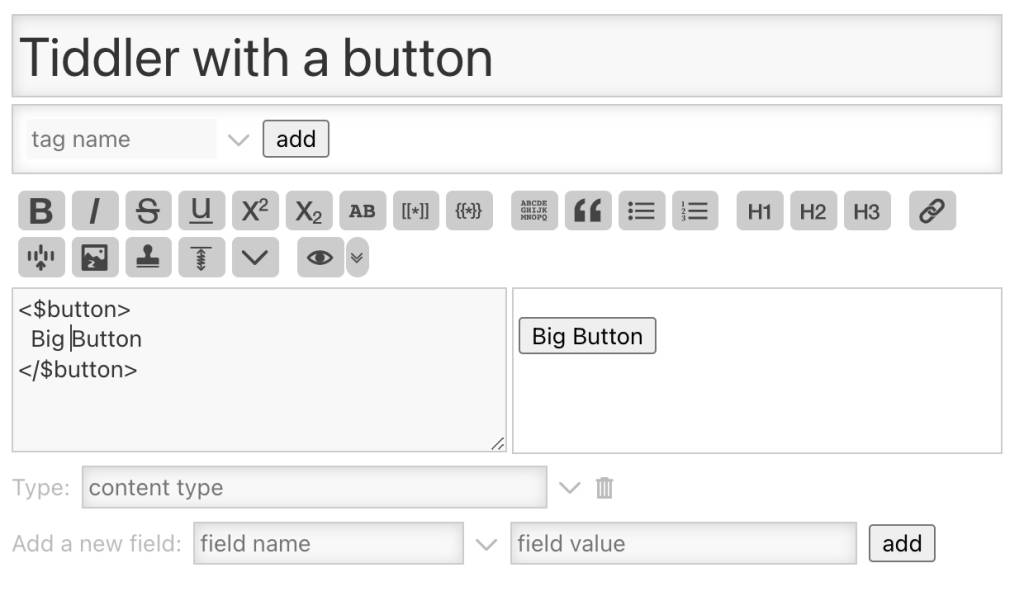Format selection as quote block
The width and height of the screenshot is (1024, 601).
tap(588, 210)
